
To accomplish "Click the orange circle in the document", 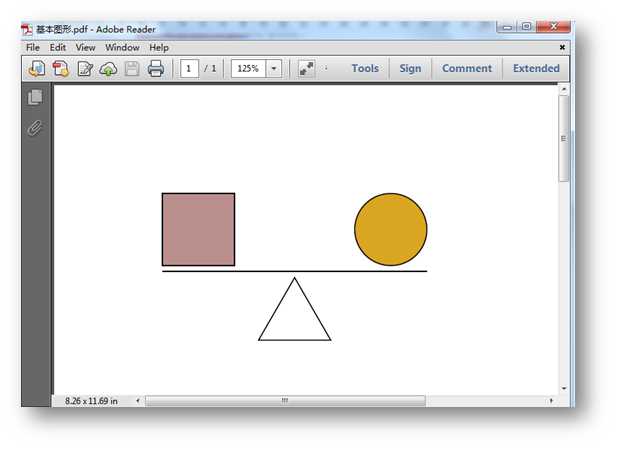I will click(x=390, y=229).
